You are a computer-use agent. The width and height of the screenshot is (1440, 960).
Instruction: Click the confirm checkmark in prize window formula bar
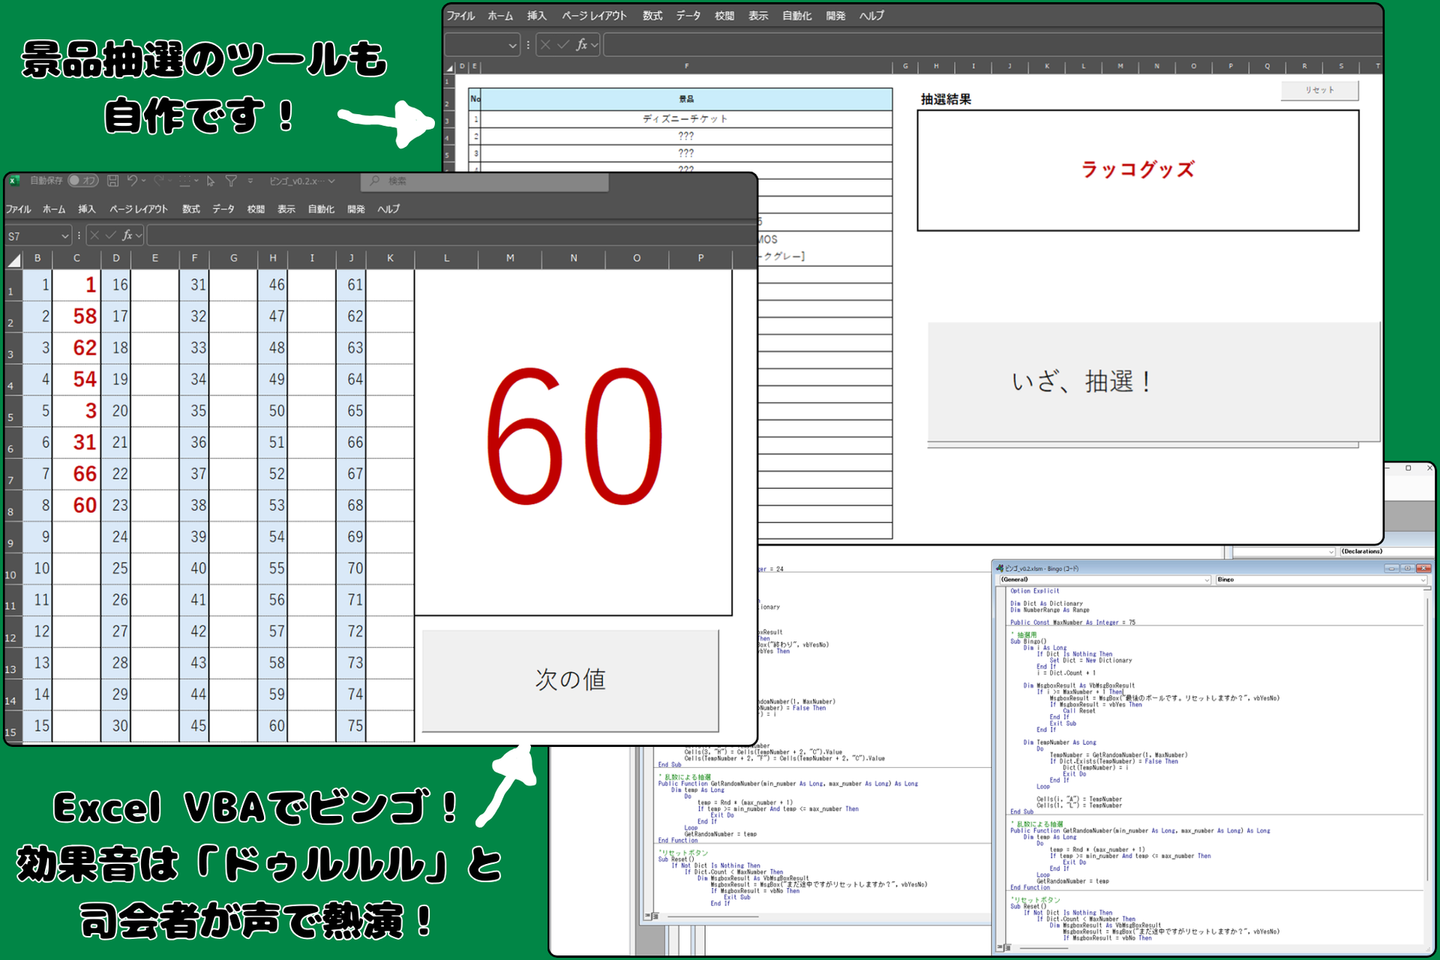tap(563, 44)
